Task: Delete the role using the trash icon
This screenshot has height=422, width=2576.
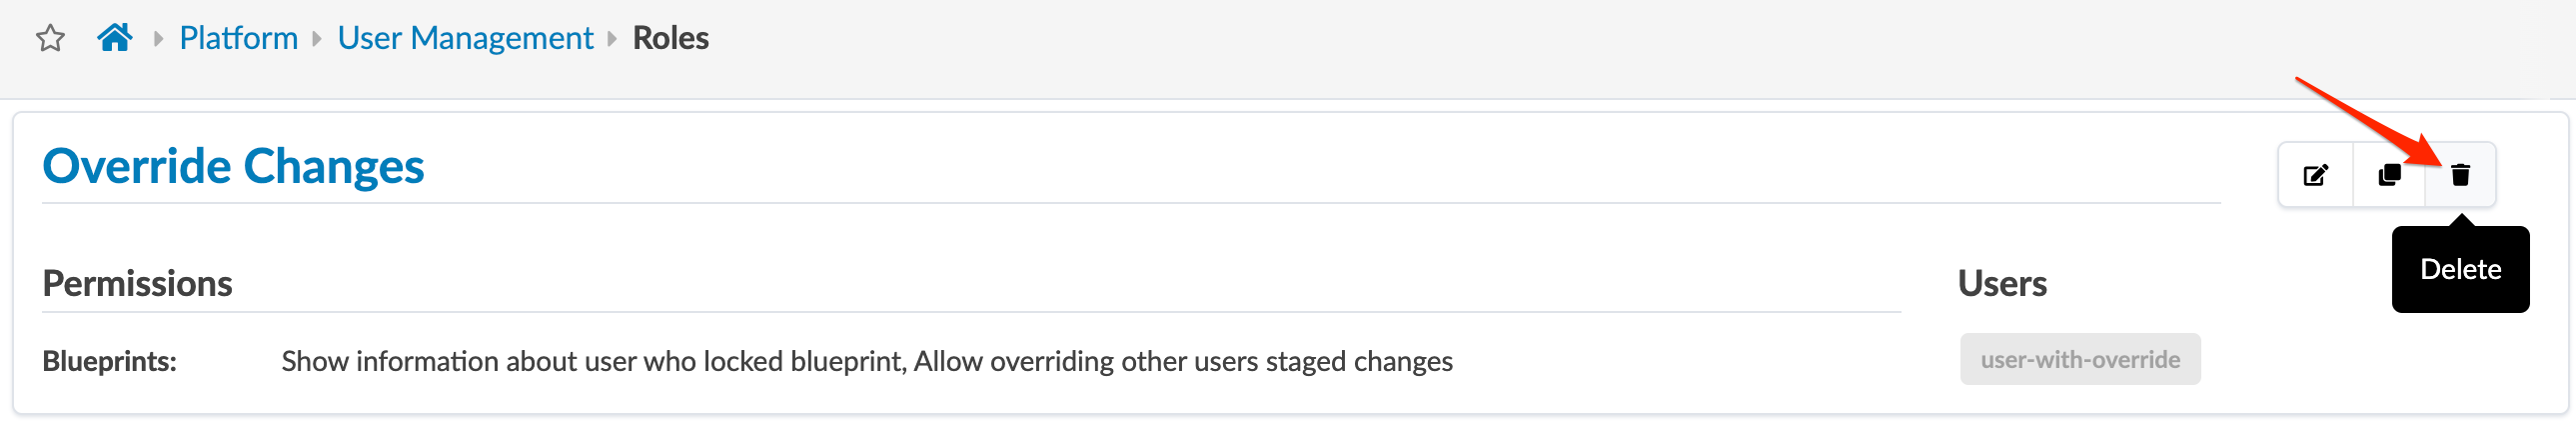Action: coord(2461,176)
